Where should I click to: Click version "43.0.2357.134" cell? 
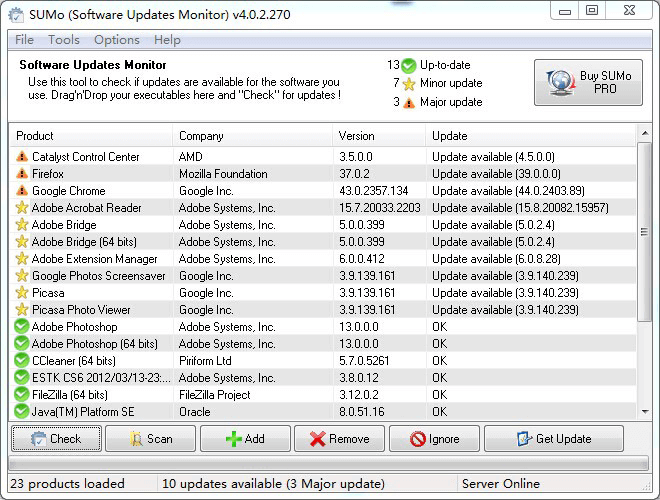pos(374,191)
